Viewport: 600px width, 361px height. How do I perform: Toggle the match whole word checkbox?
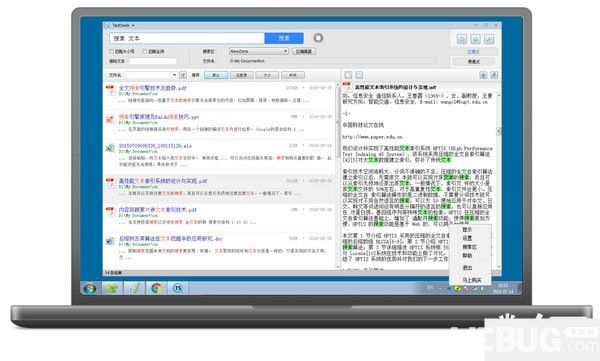coord(145,51)
